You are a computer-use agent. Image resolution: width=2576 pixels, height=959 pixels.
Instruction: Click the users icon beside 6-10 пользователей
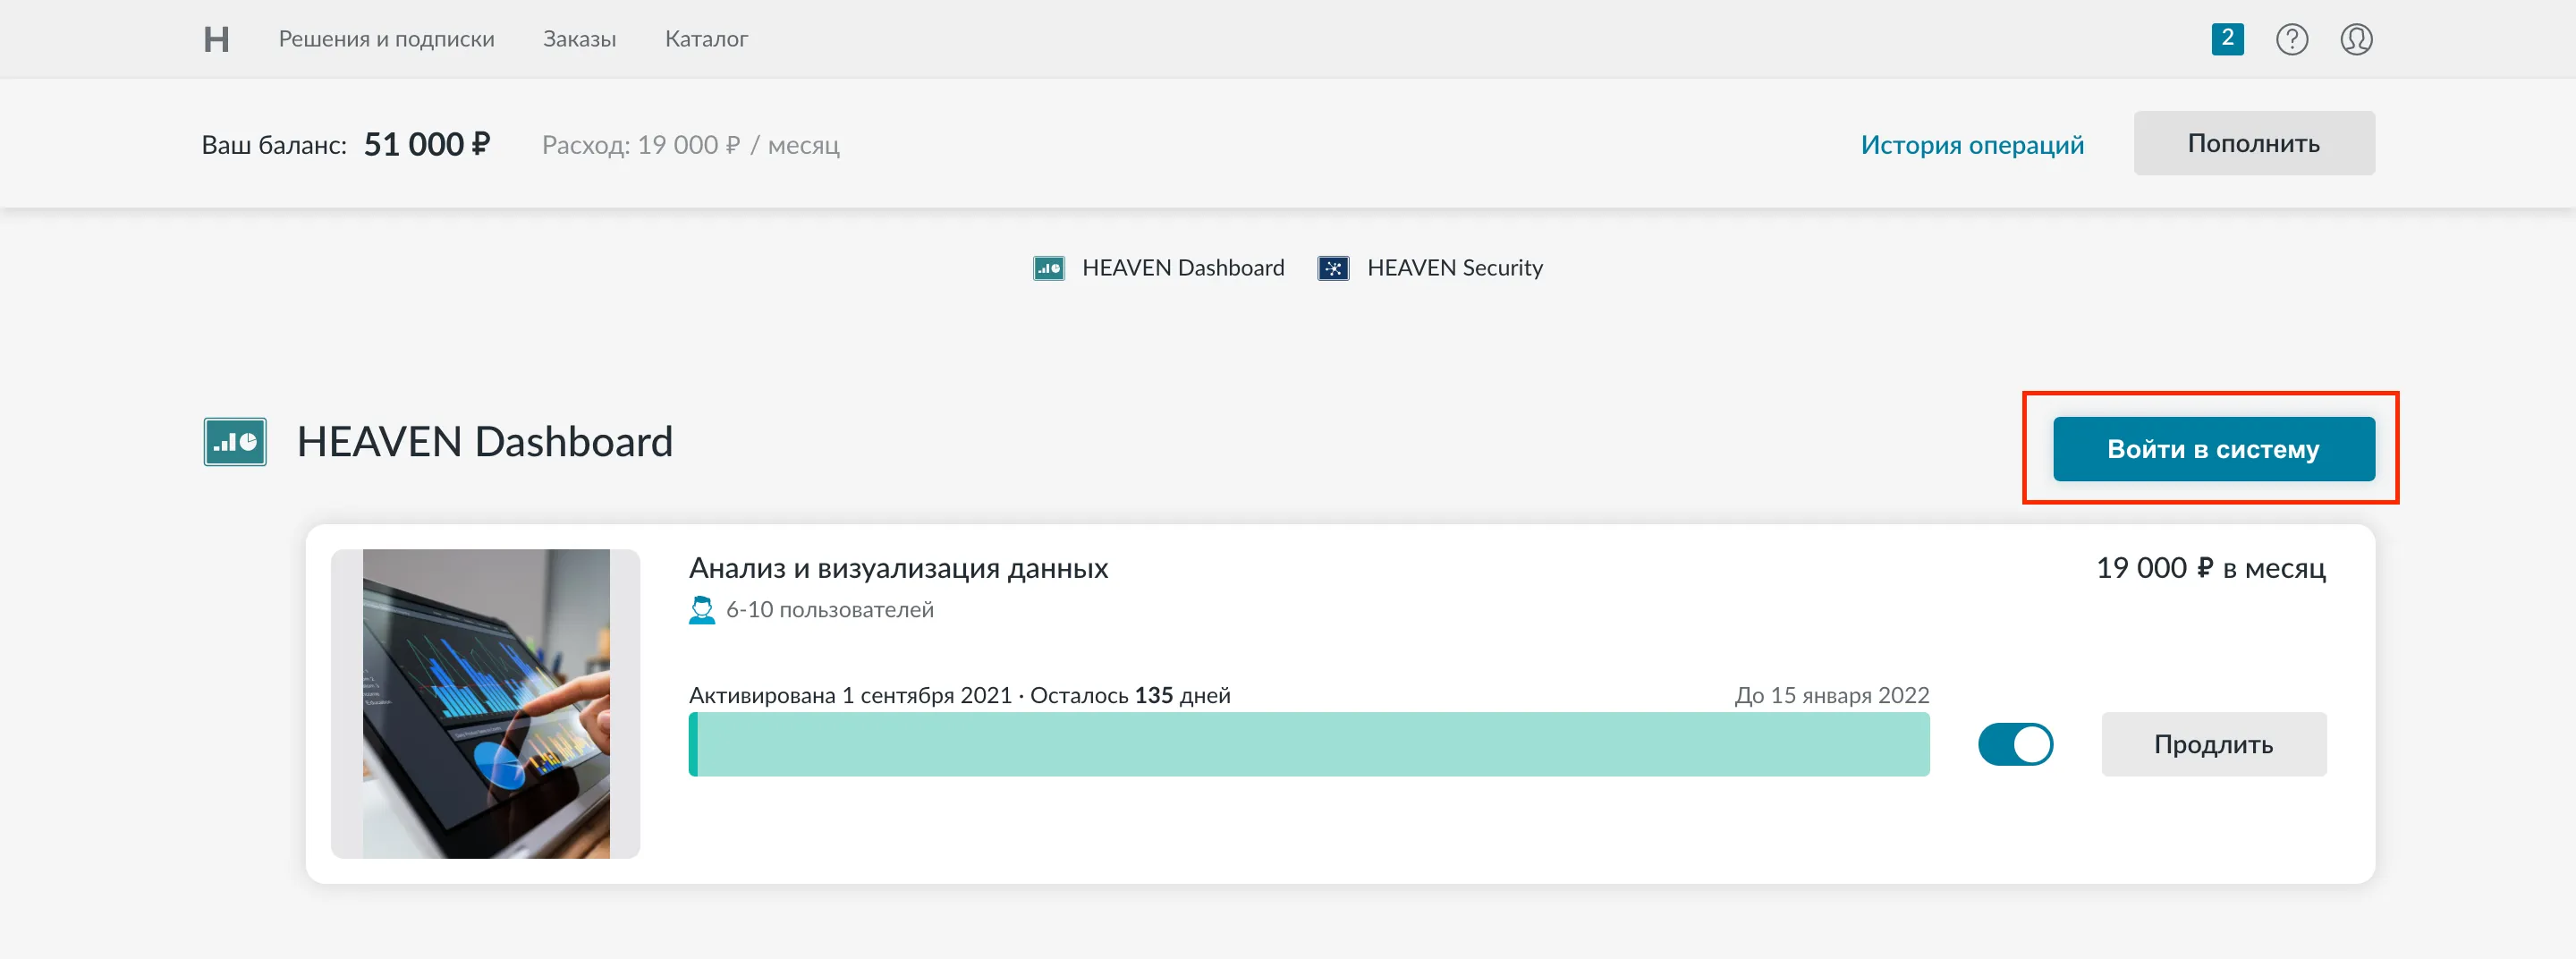(x=702, y=610)
